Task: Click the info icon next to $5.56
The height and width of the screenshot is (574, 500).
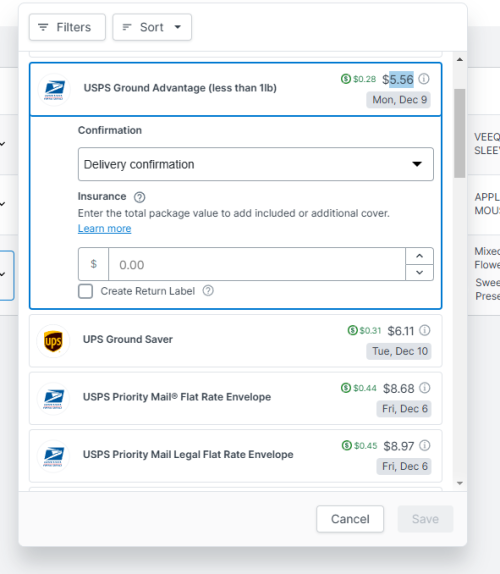Action: 423,79
